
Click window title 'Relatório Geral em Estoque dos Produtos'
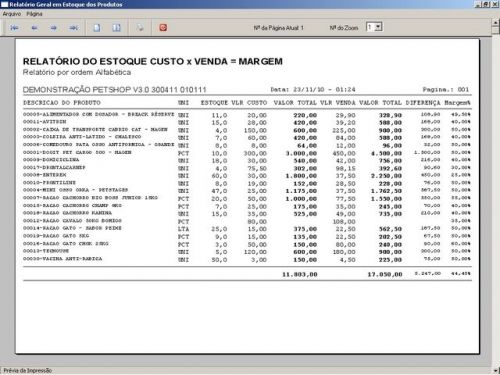pos(66,4)
